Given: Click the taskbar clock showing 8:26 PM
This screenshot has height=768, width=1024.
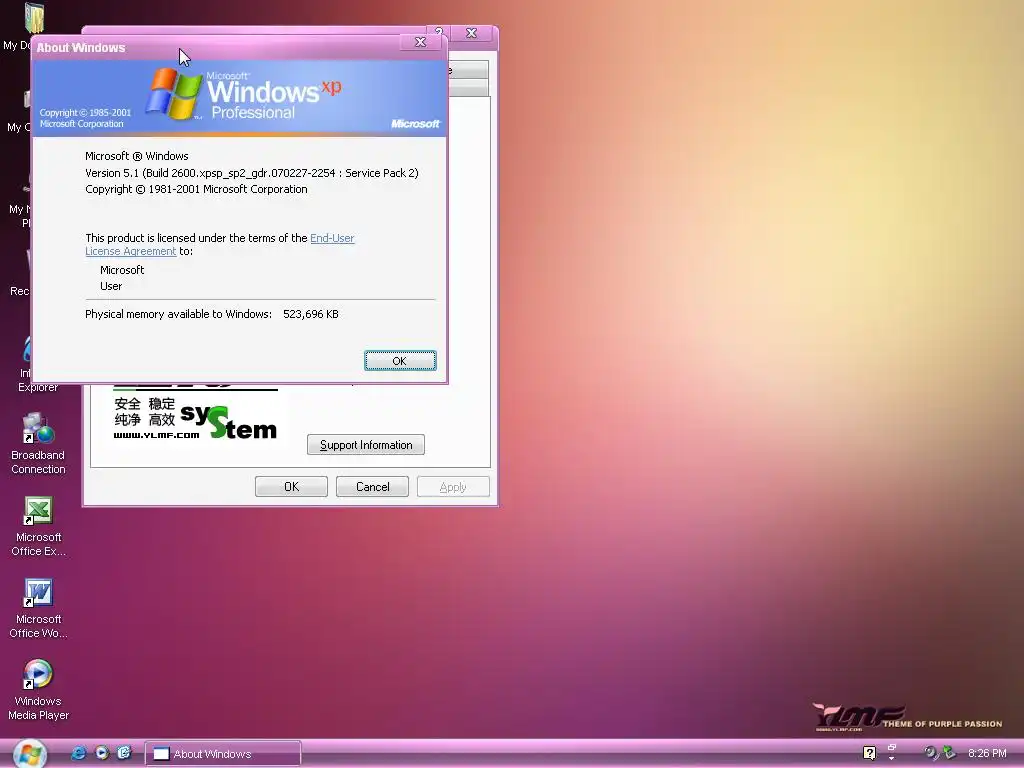Looking at the screenshot, I should coord(987,754).
